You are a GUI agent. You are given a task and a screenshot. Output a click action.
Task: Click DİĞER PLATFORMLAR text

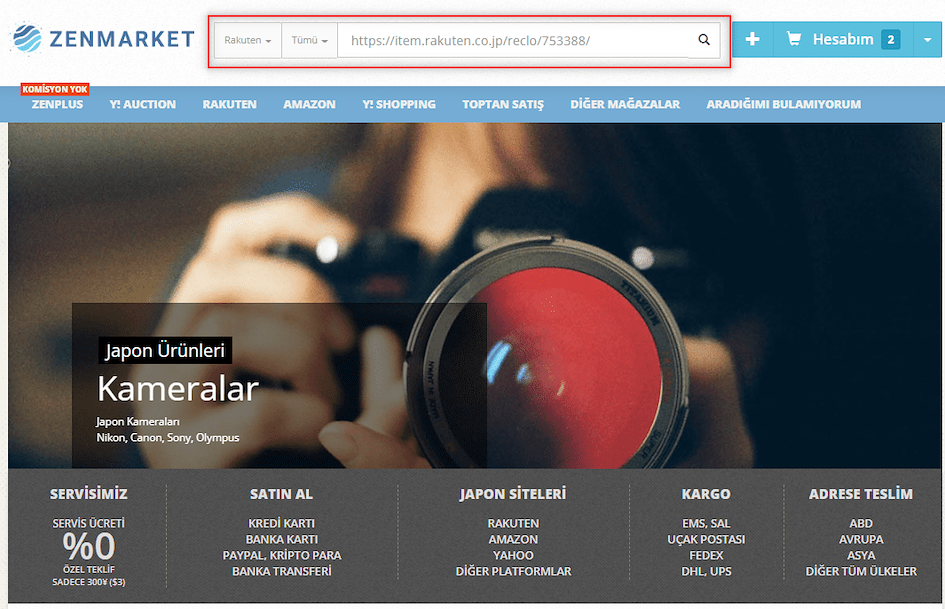click(513, 571)
